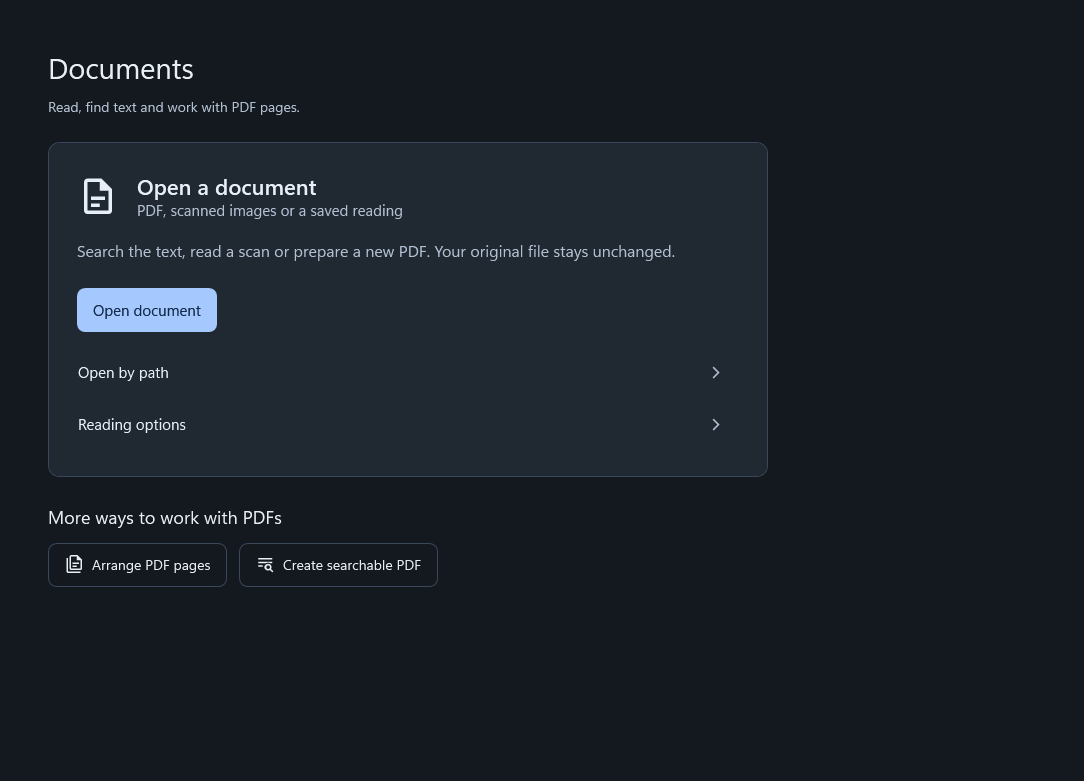The width and height of the screenshot is (1084, 781).
Task: Click the pages icon in Arrange PDF pages
Action: click(x=74, y=564)
